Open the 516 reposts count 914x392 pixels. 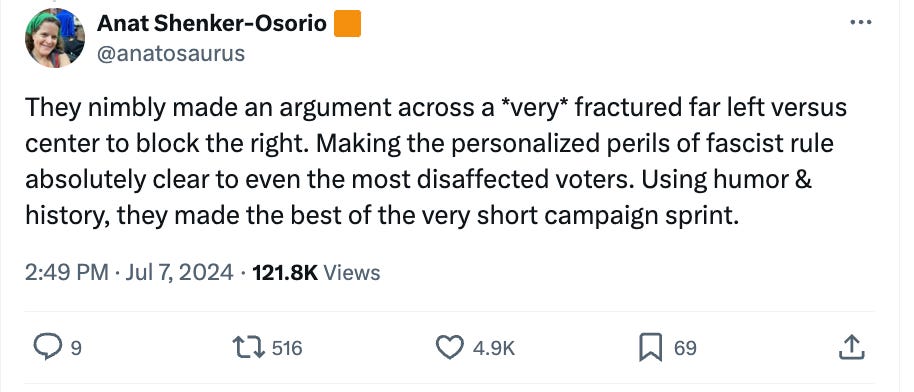coord(287,349)
